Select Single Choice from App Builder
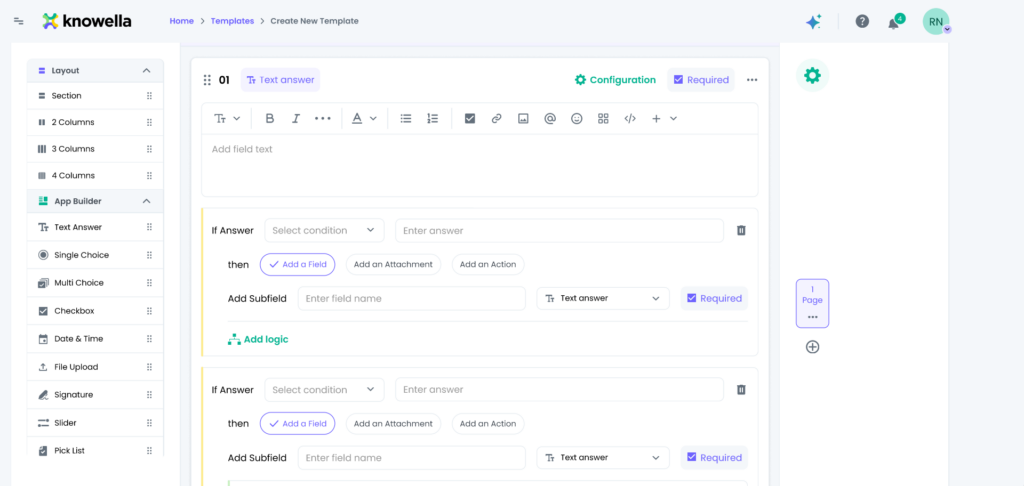 81,255
